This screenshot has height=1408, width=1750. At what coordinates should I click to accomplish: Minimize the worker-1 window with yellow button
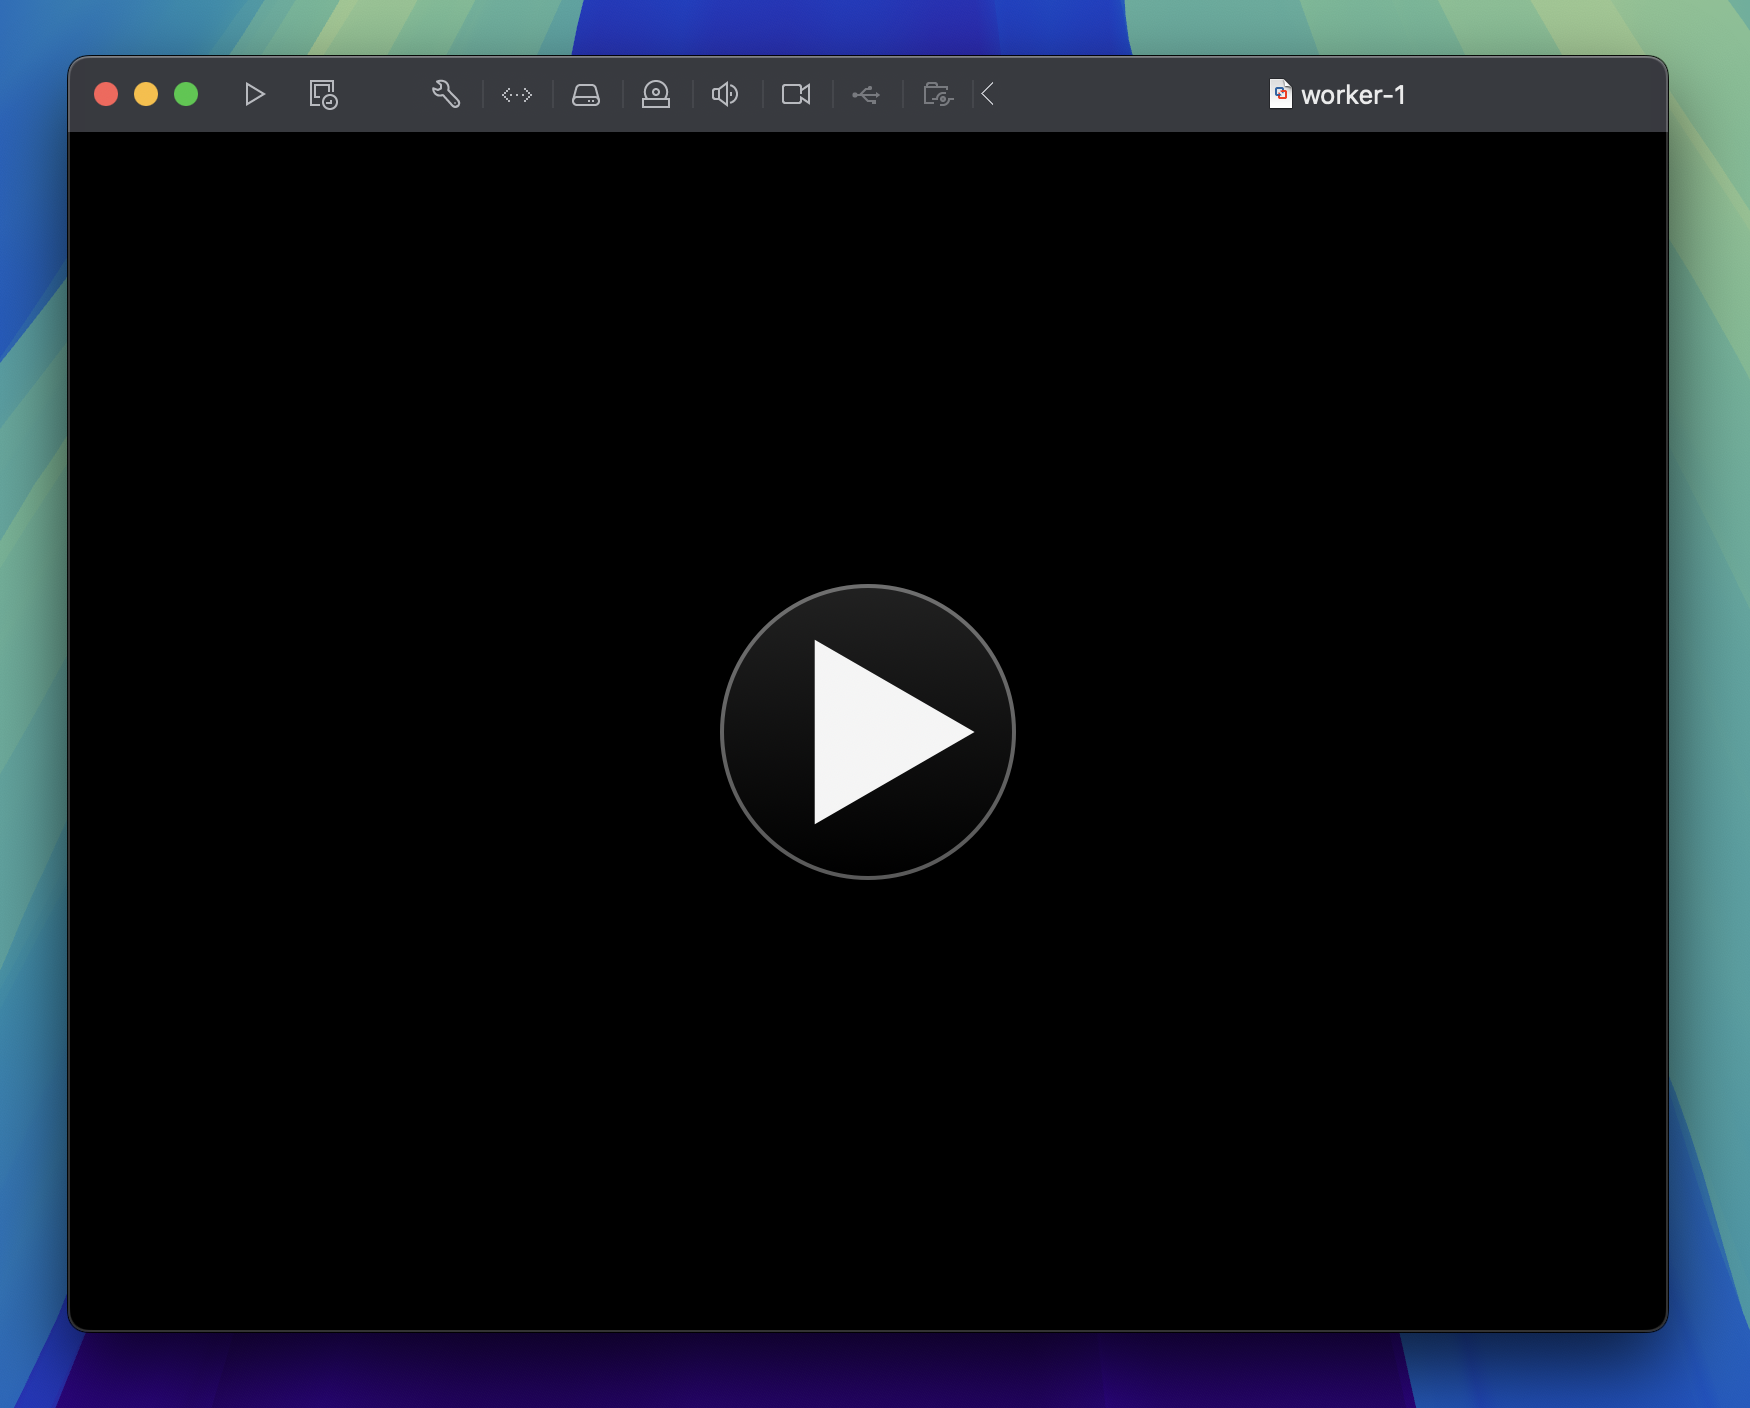pyautogui.click(x=146, y=94)
